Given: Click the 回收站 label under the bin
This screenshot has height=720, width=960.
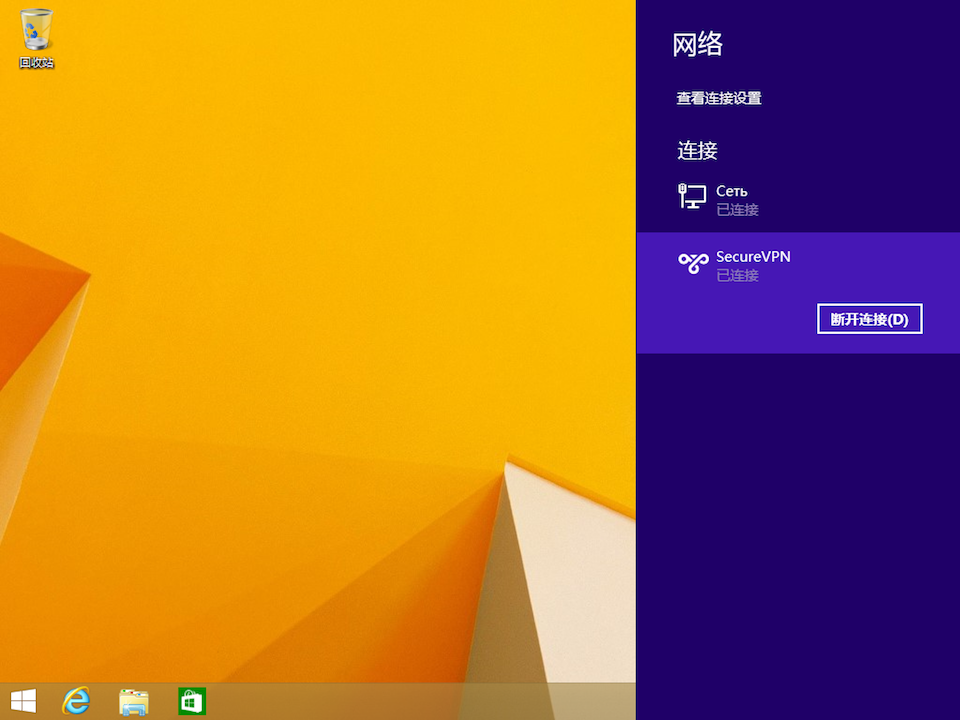Looking at the screenshot, I should point(36,62).
